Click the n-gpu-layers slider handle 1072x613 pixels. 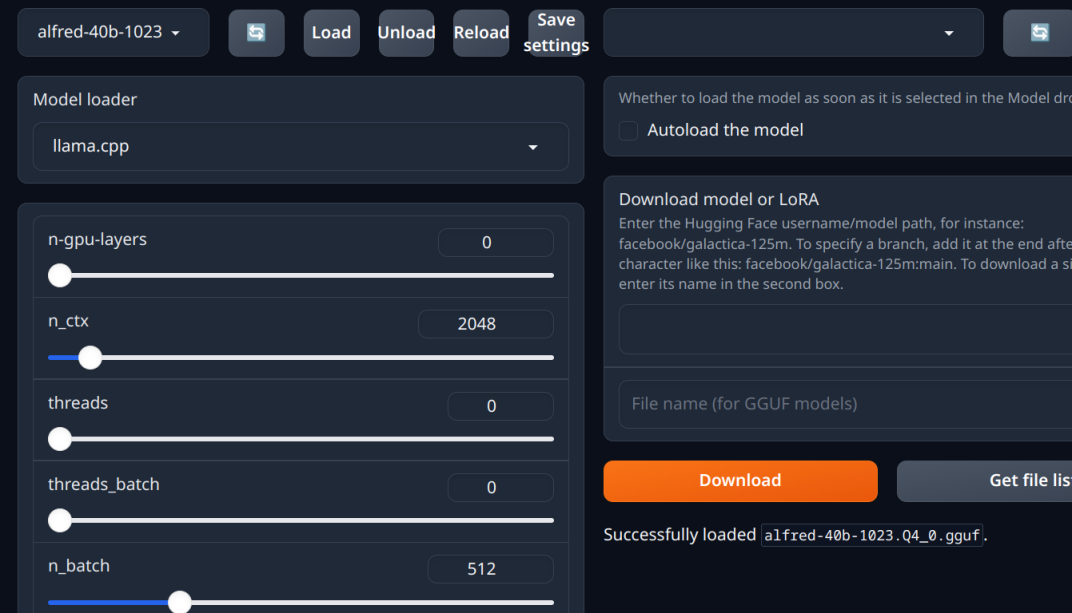click(x=60, y=276)
